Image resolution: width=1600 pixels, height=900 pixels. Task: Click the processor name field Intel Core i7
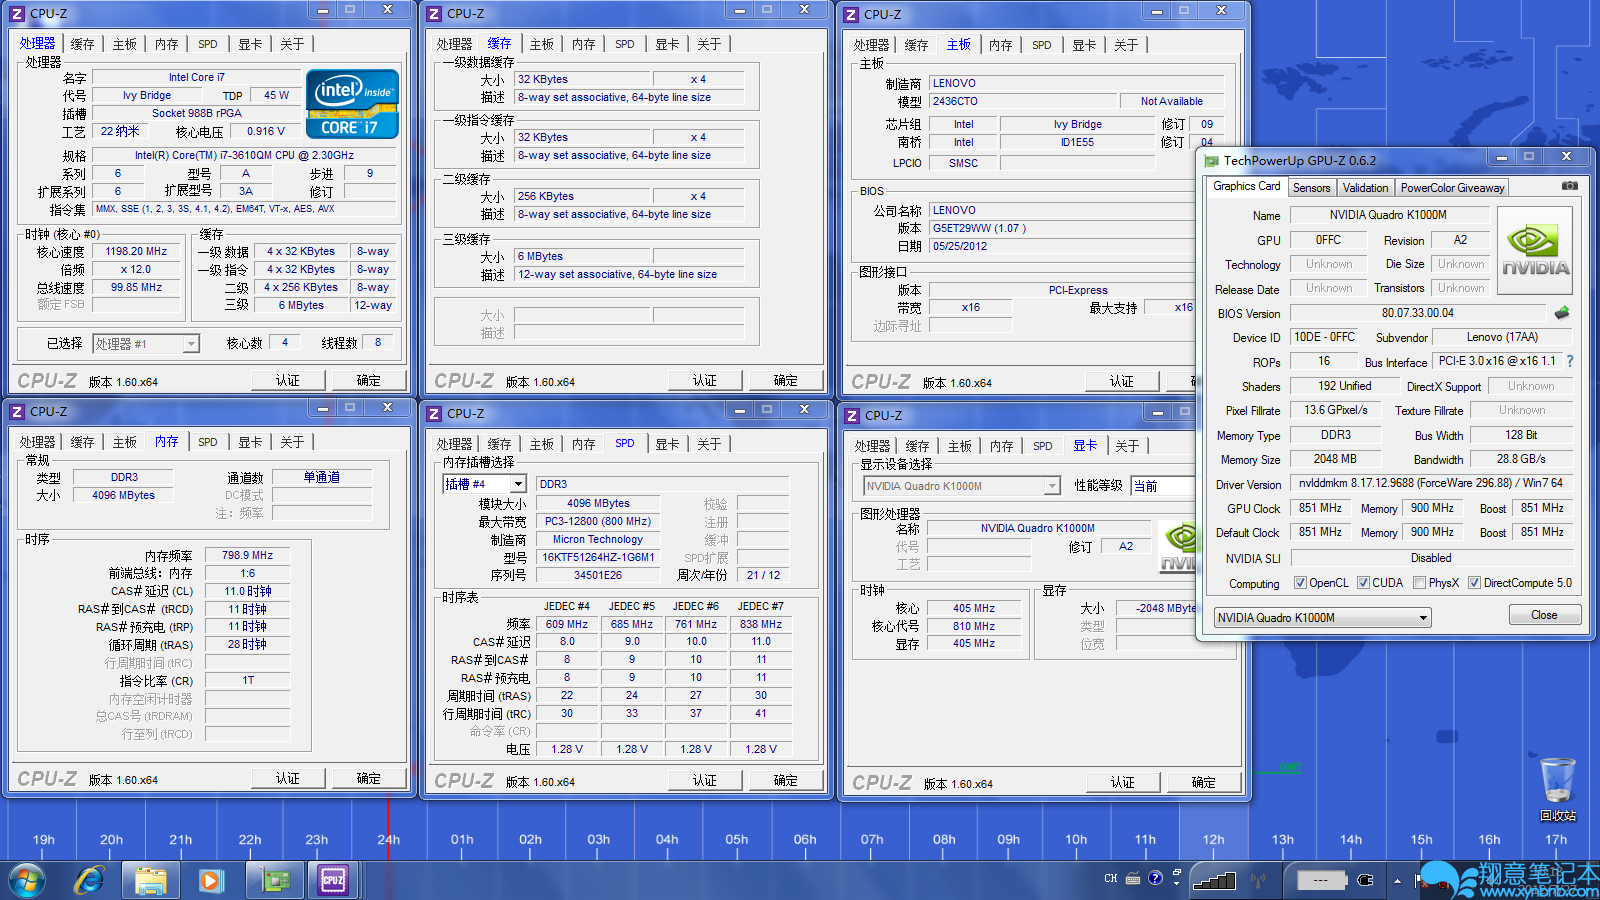point(197,77)
